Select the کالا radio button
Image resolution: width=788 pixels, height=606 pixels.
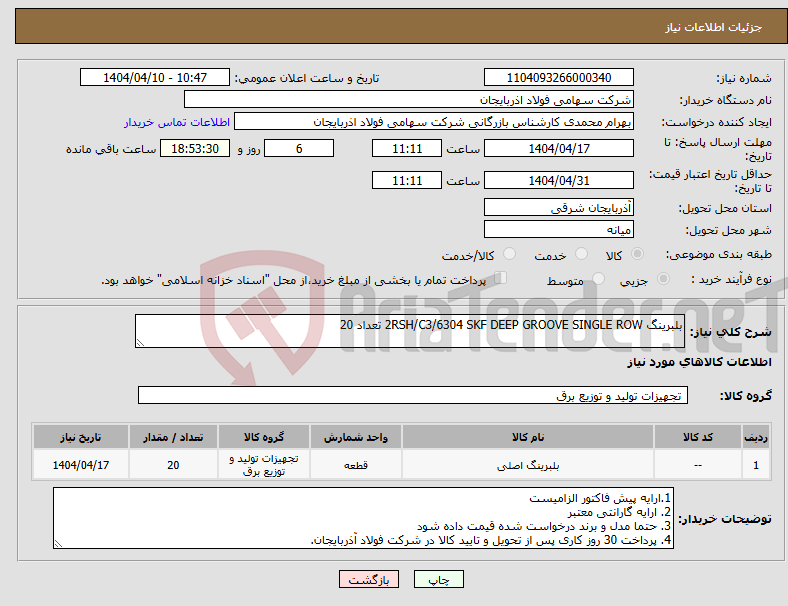coord(637,254)
